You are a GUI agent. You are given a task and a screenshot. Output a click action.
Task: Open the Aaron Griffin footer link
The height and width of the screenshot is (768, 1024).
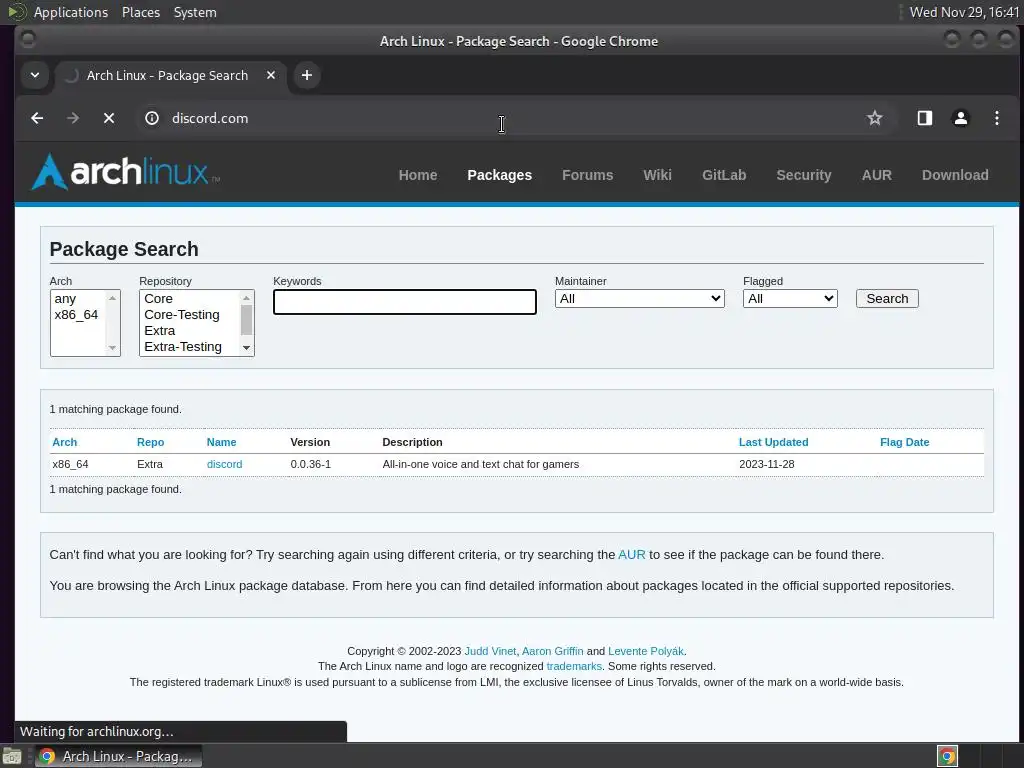click(x=552, y=651)
